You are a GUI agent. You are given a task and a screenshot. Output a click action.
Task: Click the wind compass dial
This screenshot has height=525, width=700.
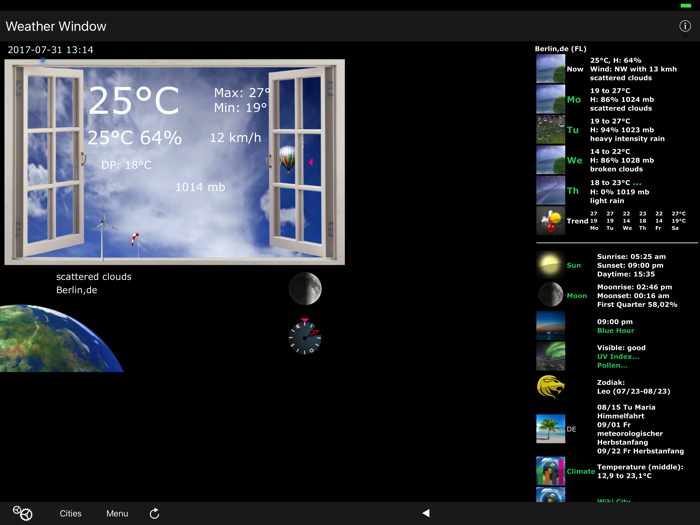click(x=304, y=337)
